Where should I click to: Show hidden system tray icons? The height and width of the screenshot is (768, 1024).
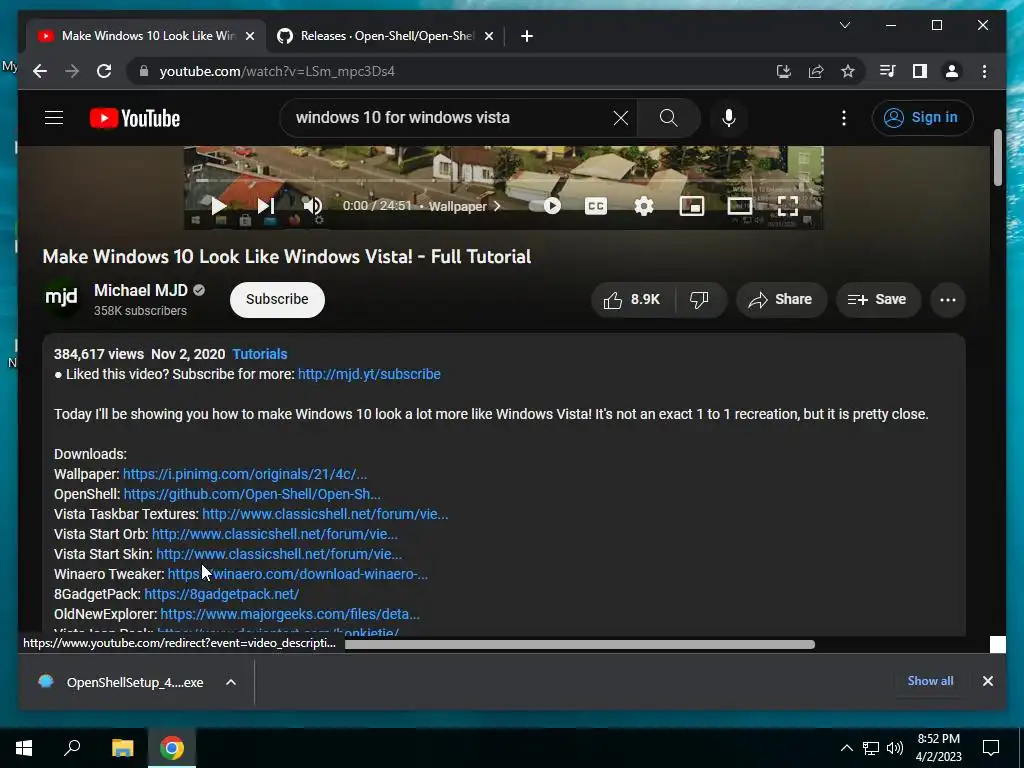[x=846, y=748]
